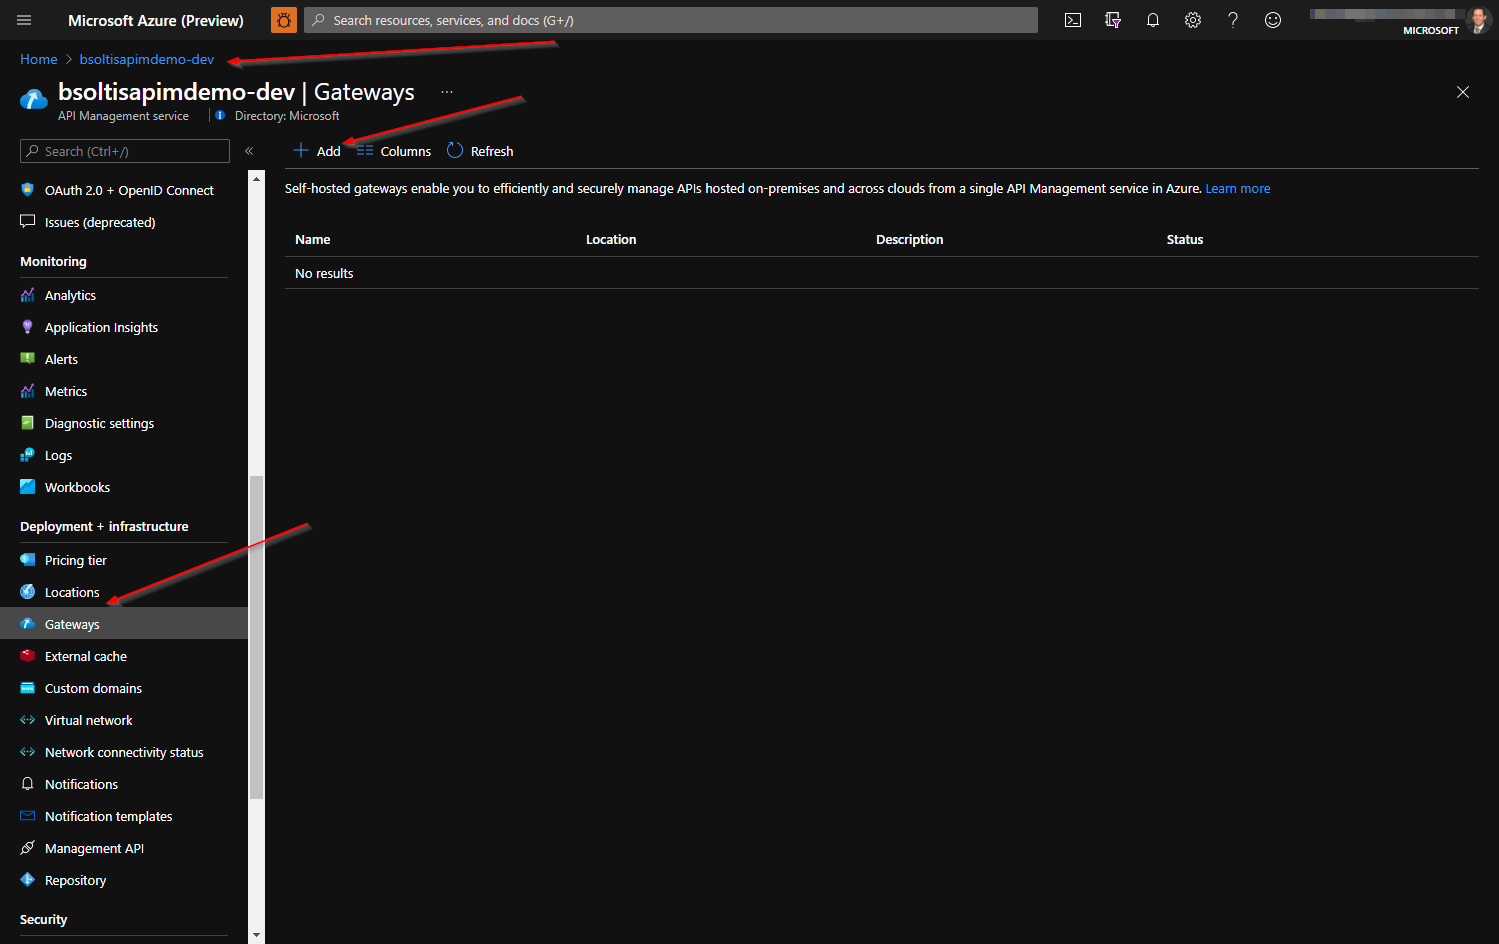The image size is (1499, 944).
Task: Open the feedback smiley icon
Action: point(1273,20)
